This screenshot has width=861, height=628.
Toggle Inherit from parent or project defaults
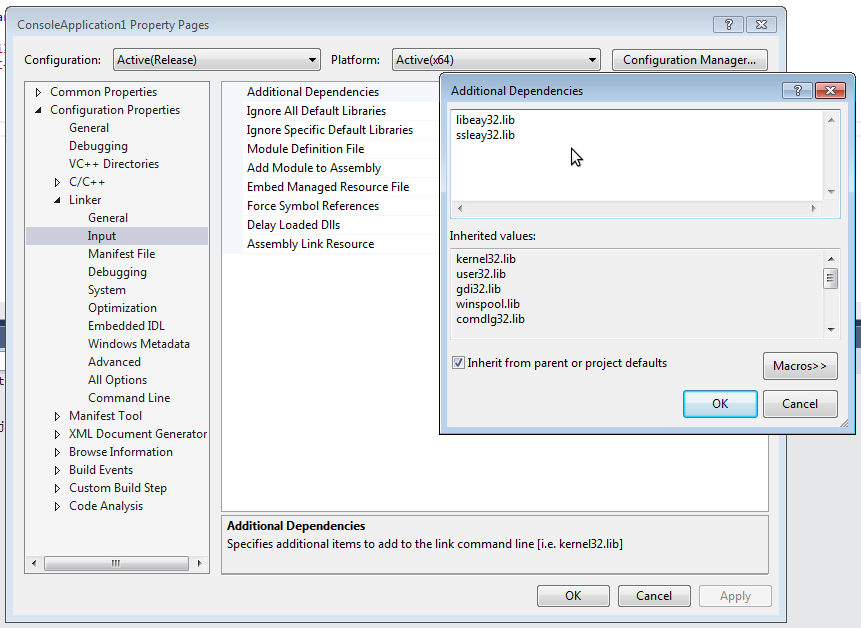pos(458,363)
